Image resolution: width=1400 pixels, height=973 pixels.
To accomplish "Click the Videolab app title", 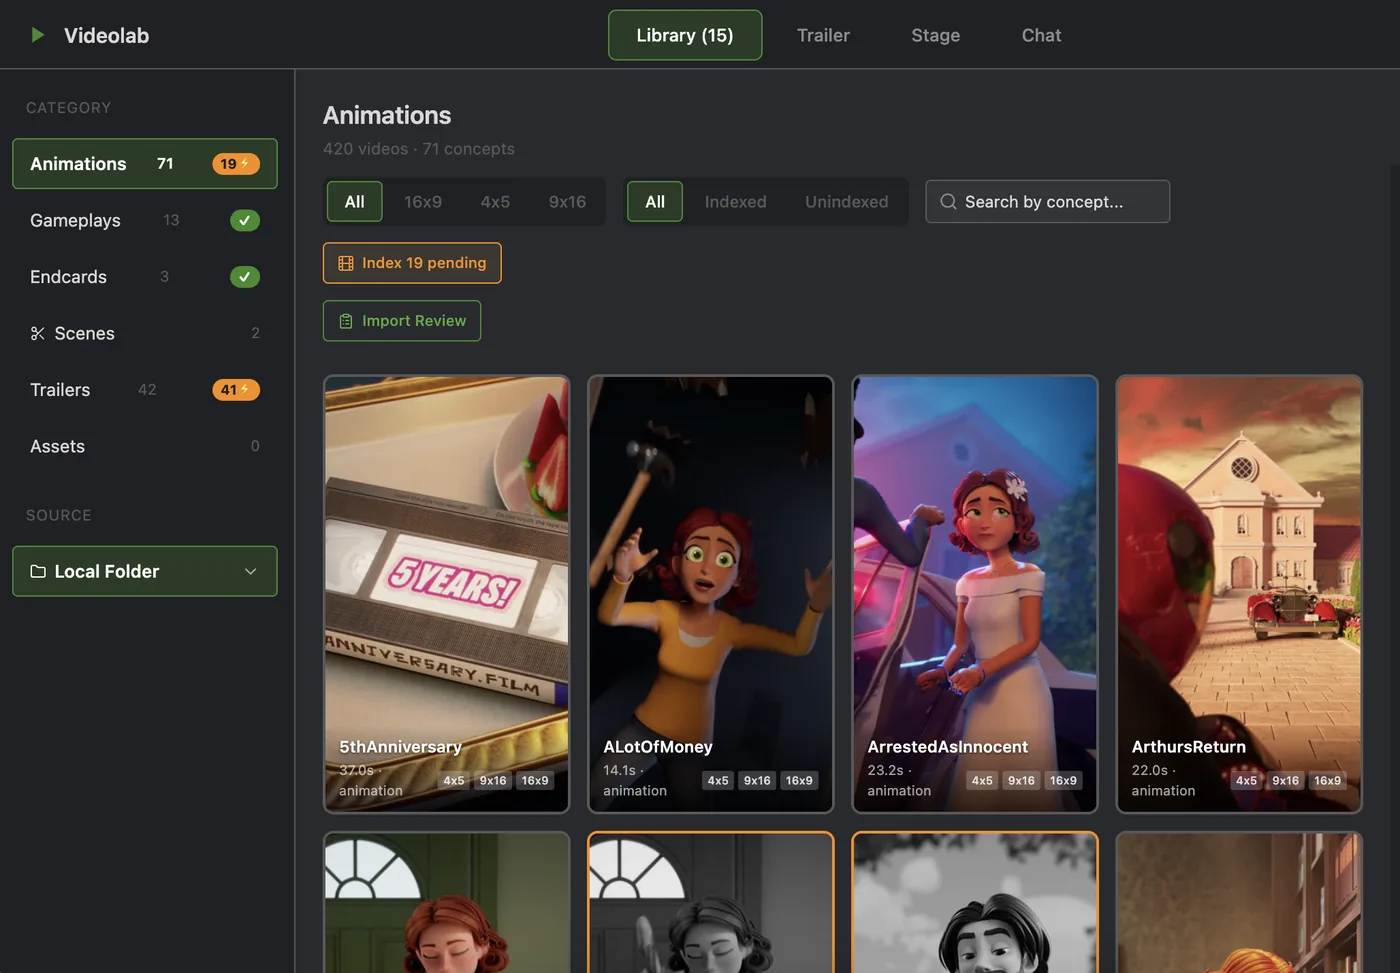I will coord(106,35).
